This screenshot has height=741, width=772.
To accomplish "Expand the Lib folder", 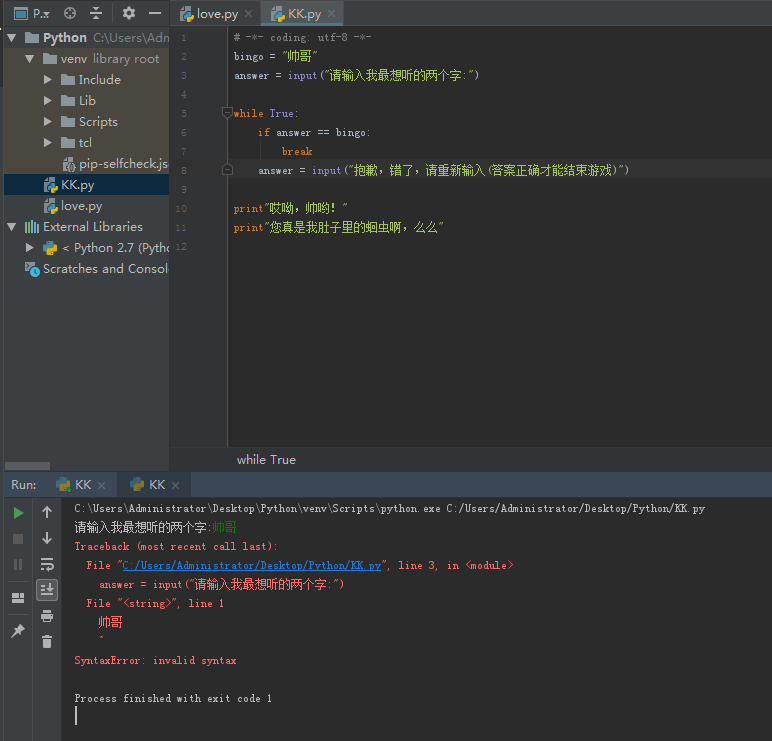I will pos(47,100).
